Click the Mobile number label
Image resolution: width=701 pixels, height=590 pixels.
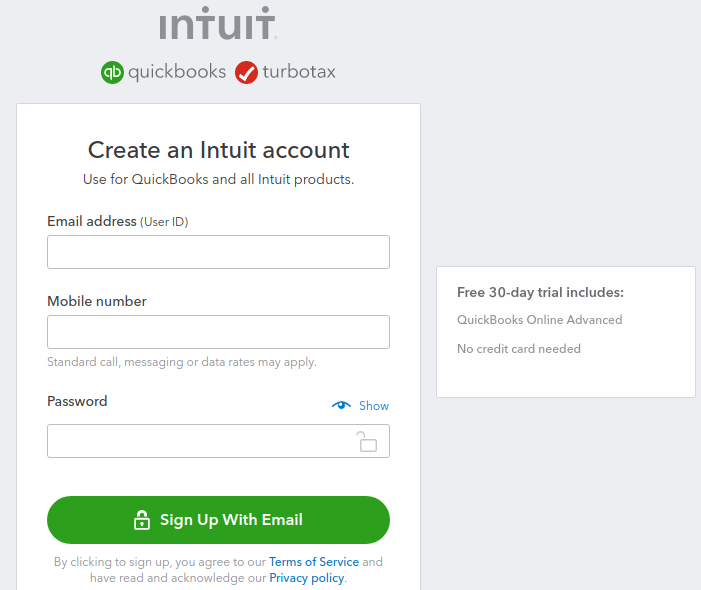(x=97, y=301)
